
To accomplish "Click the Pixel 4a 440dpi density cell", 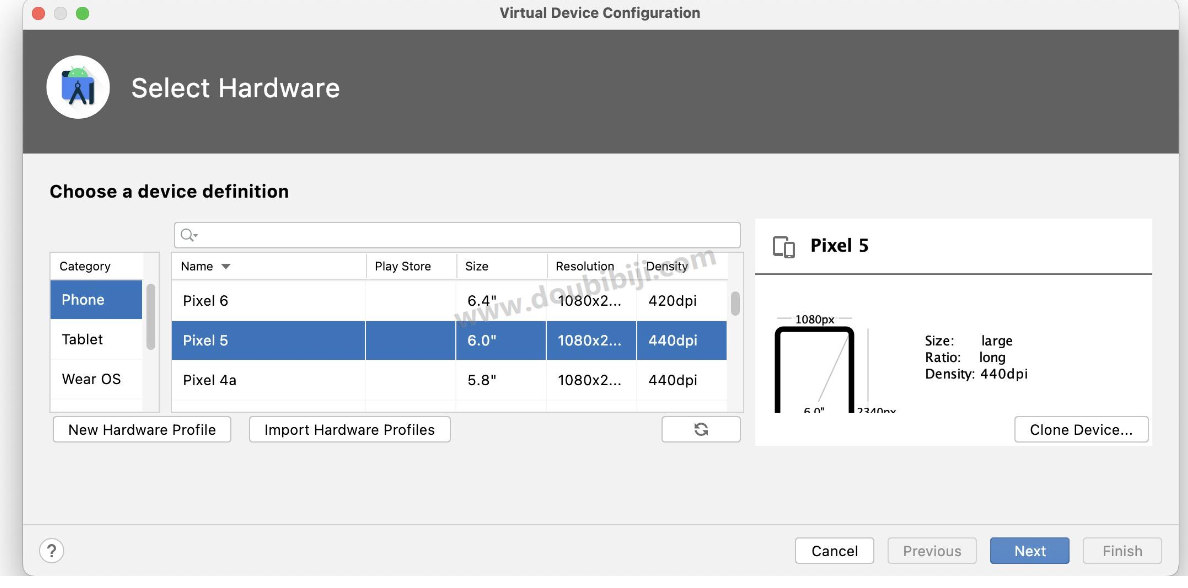I will point(682,380).
